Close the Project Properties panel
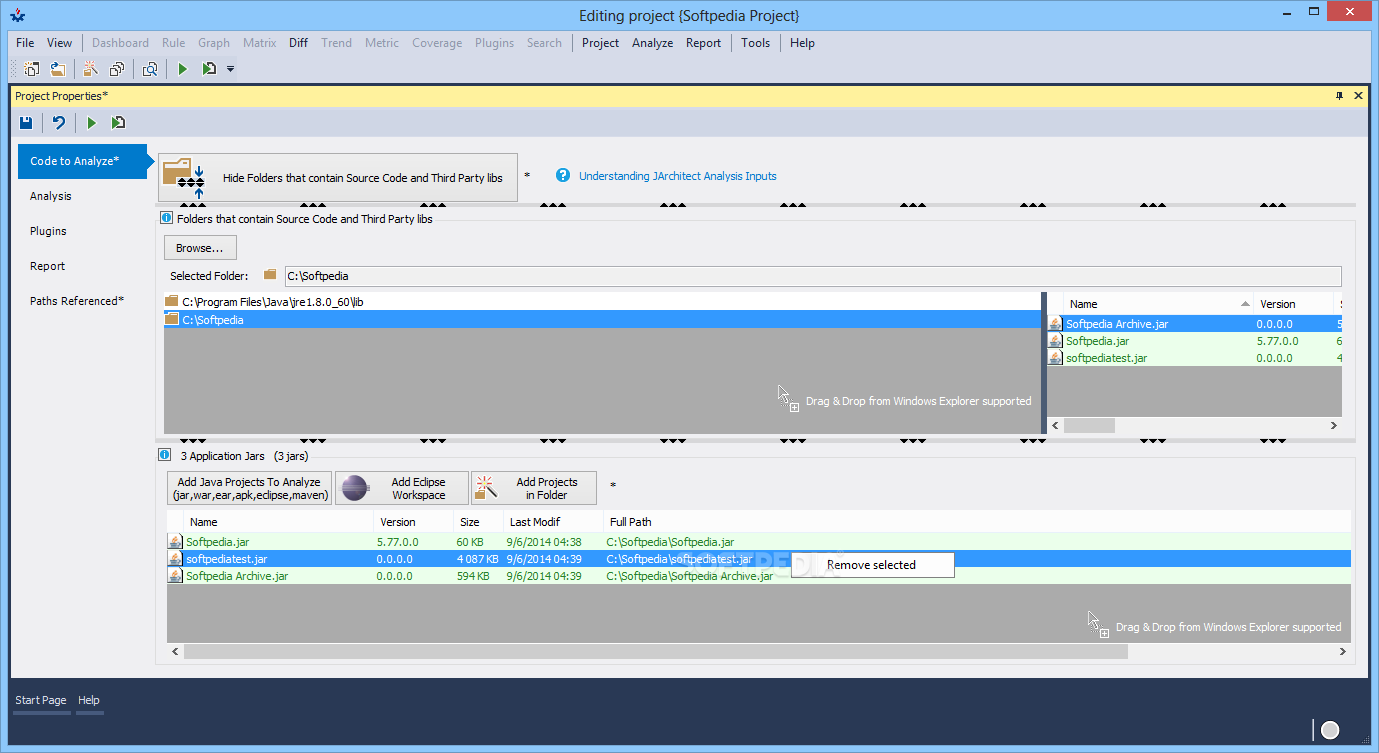This screenshot has width=1379, height=753. [1358, 96]
